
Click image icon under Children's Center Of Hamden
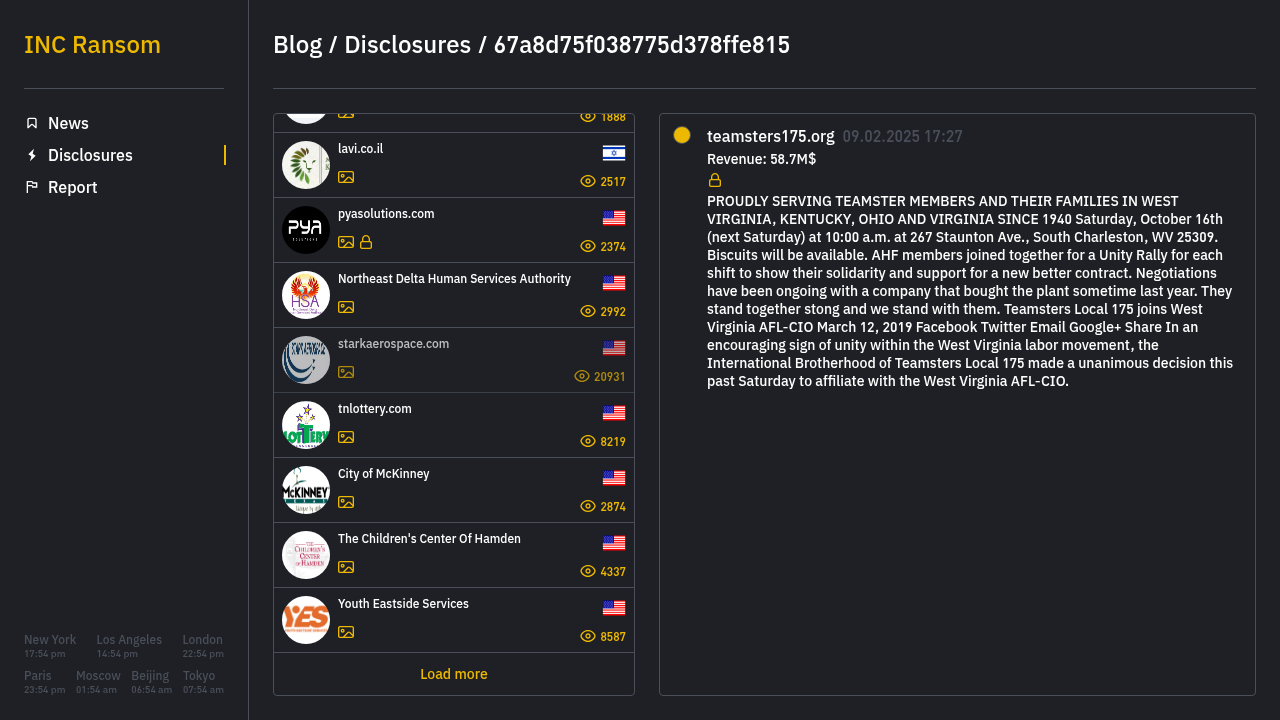(x=346, y=567)
